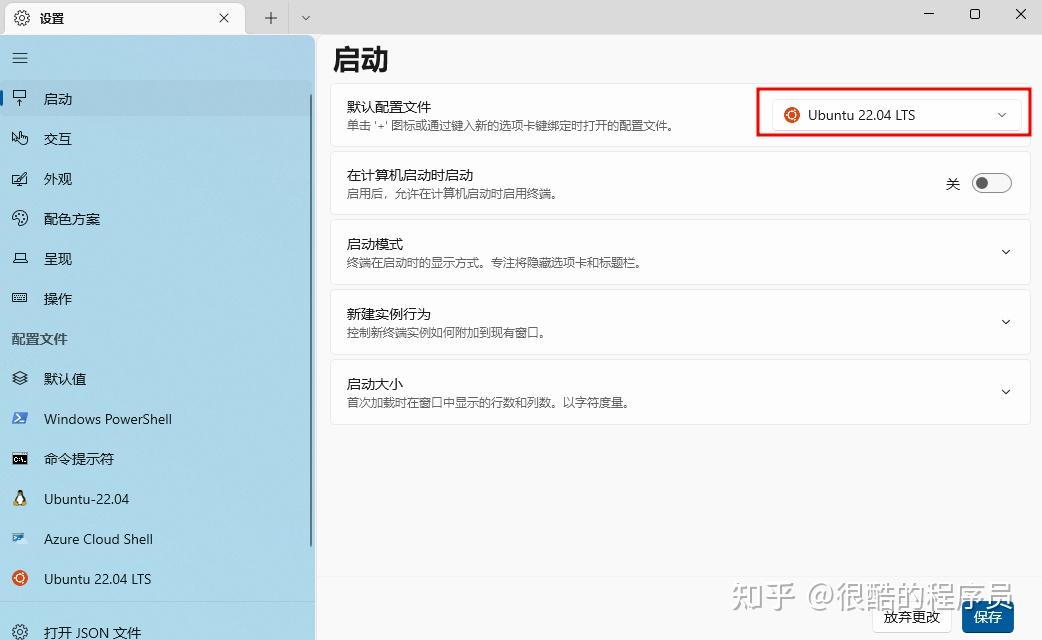Click the 呈现 (Rendering) sidebar icon
The image size is (1042, 640).
point(20,259)
